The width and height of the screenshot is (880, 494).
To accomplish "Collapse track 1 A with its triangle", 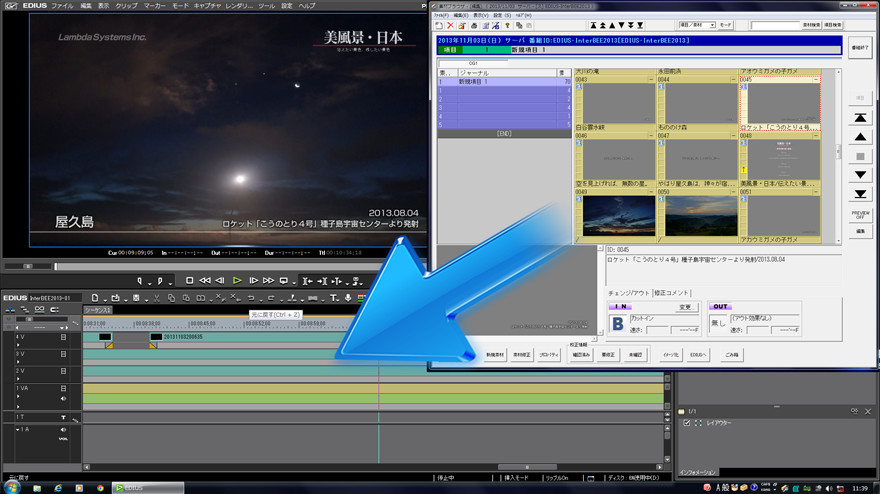I will [18, 429].
